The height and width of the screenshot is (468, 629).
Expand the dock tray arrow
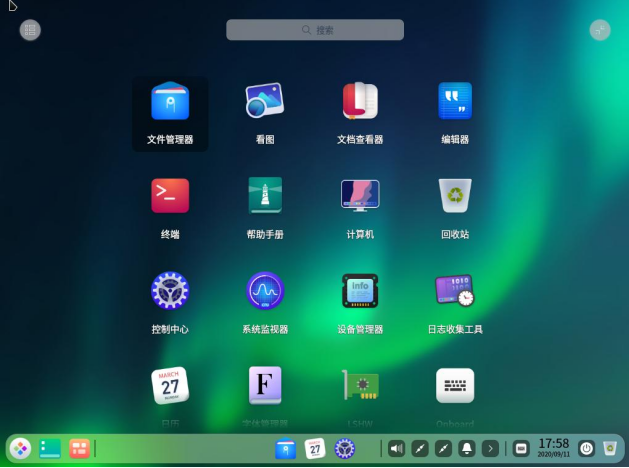pyautogui.click(x=490, y=449)
